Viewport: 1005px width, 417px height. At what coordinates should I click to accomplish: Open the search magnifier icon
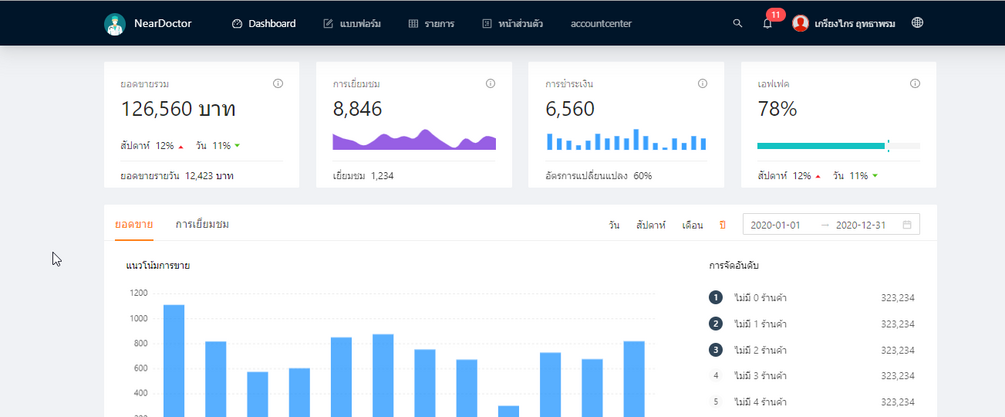pos(738,23)
